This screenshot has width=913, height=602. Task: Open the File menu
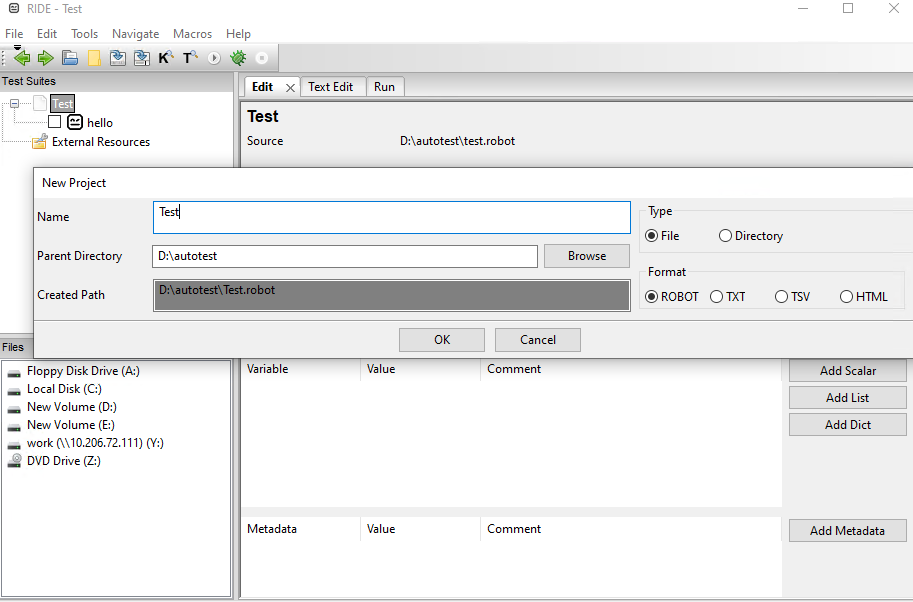coord(14,34)
